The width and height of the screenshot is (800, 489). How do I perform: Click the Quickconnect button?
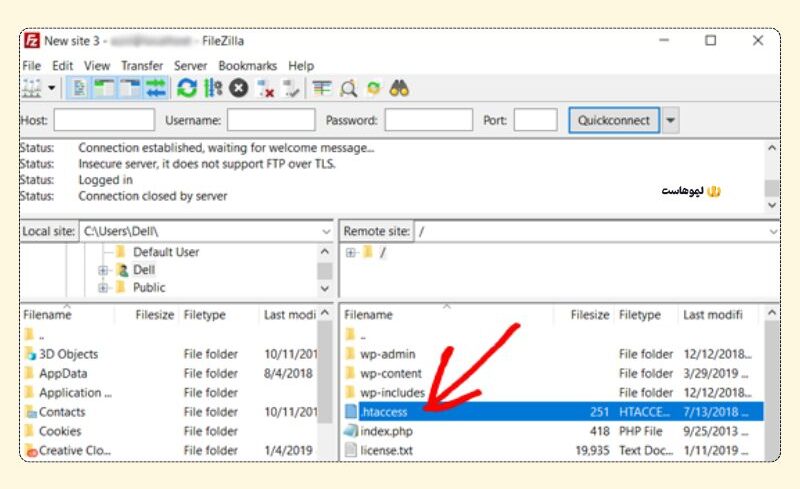614,121
